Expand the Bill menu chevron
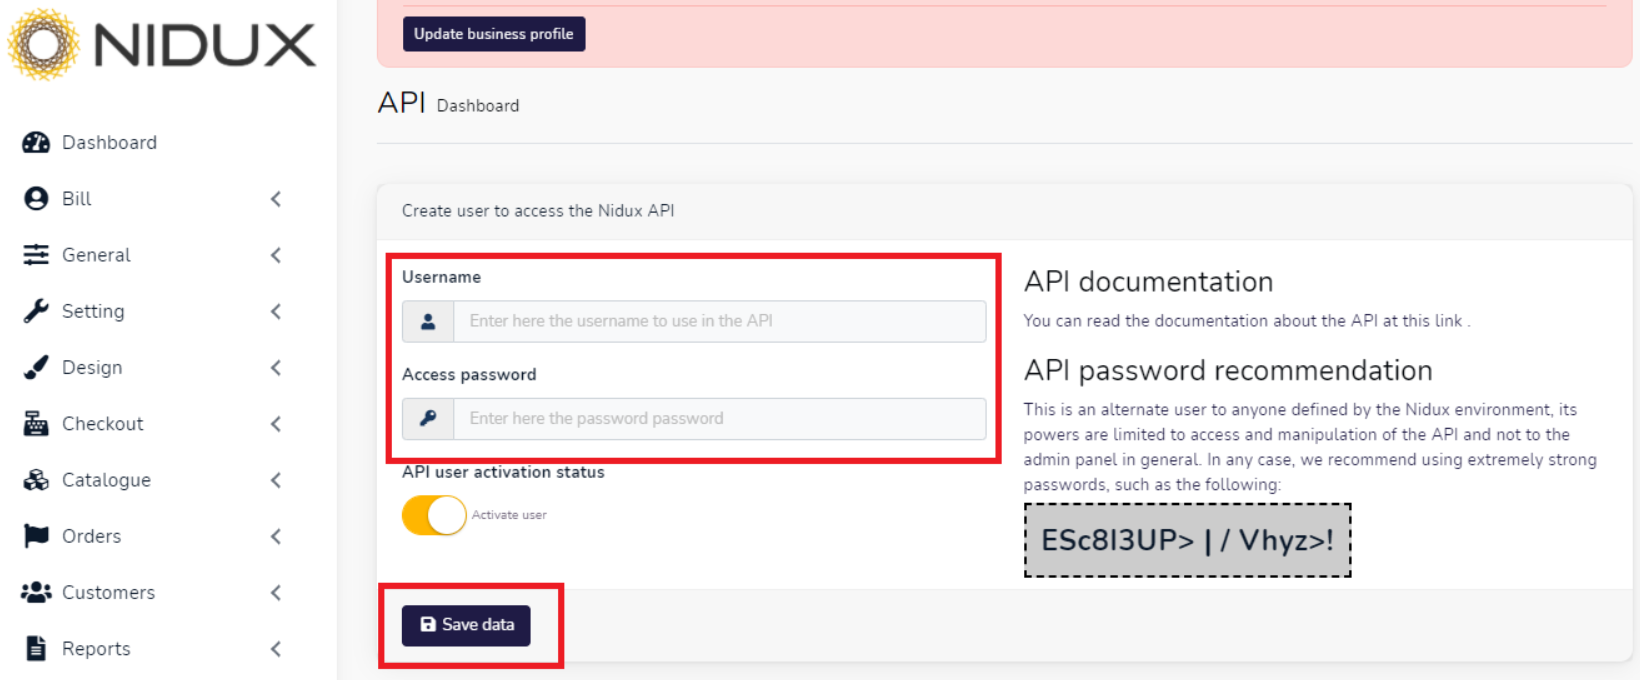The image size is (1640, 680). [276, 199]
